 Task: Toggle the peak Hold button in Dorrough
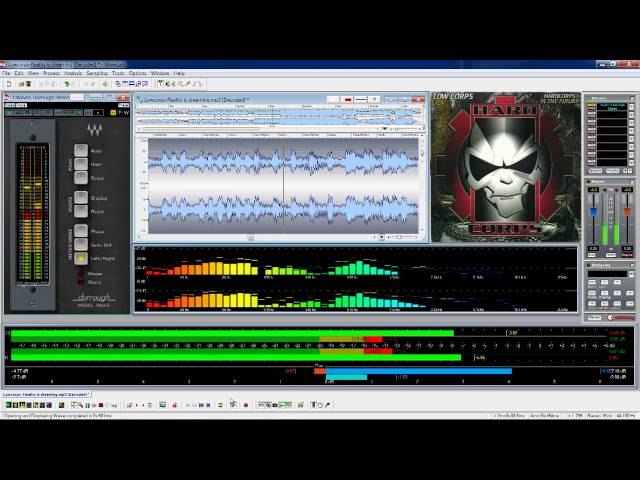click(x=81, y=164)
